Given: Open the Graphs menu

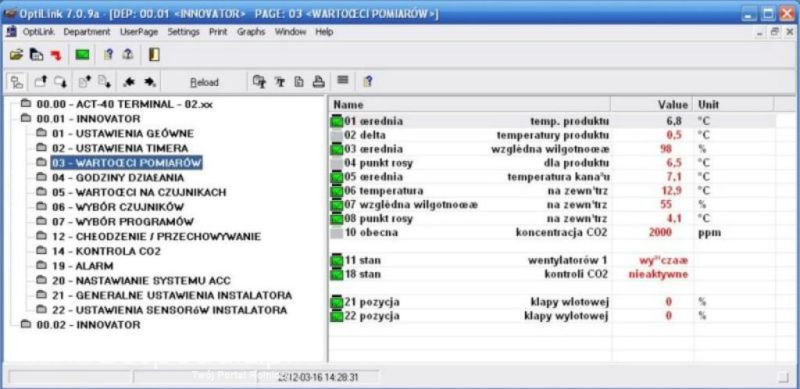Looking at the screenshot, I should coord(251,32).
